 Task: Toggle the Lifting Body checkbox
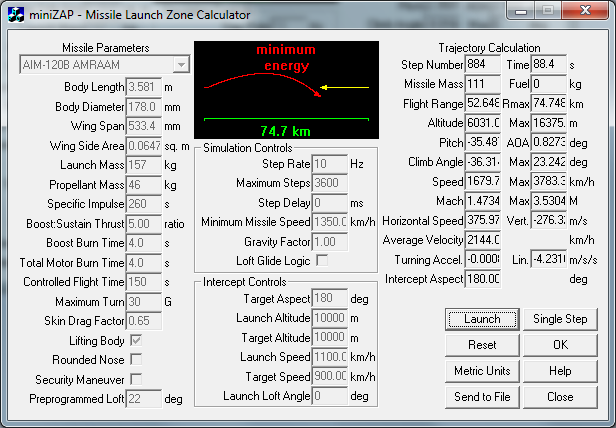tap(136, 340)
